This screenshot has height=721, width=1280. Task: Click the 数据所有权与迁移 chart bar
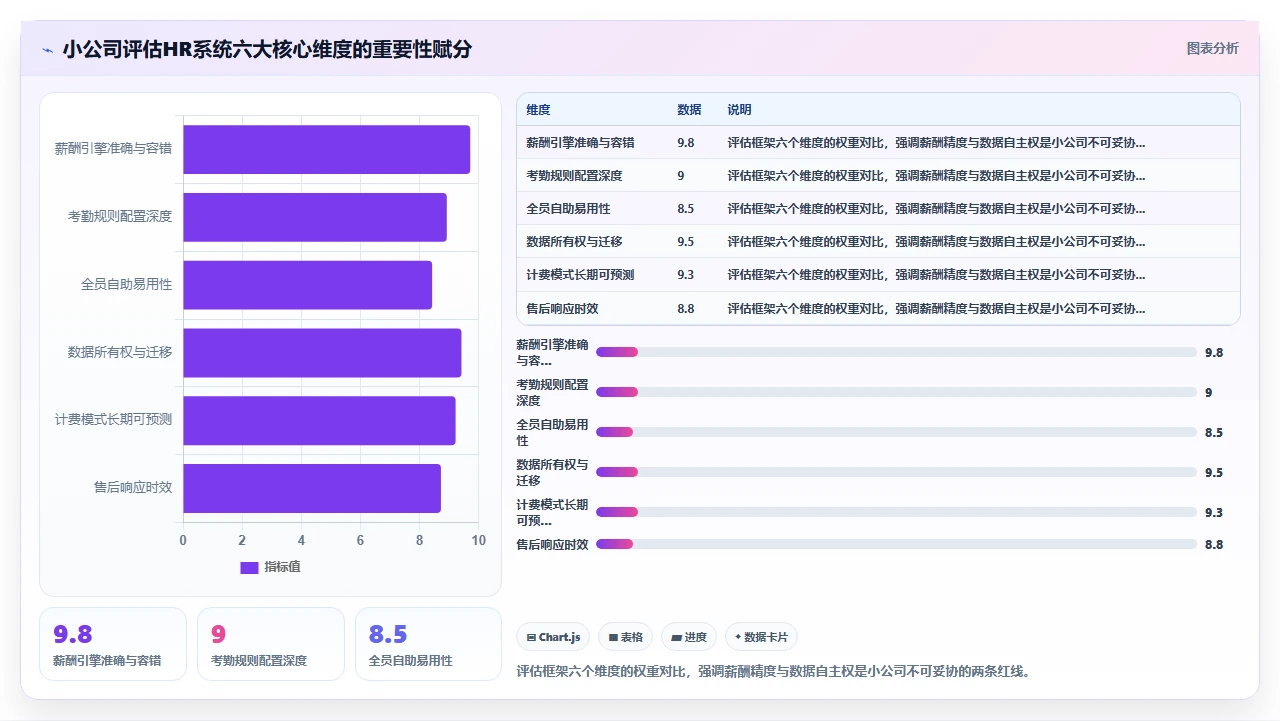point(322,353)
